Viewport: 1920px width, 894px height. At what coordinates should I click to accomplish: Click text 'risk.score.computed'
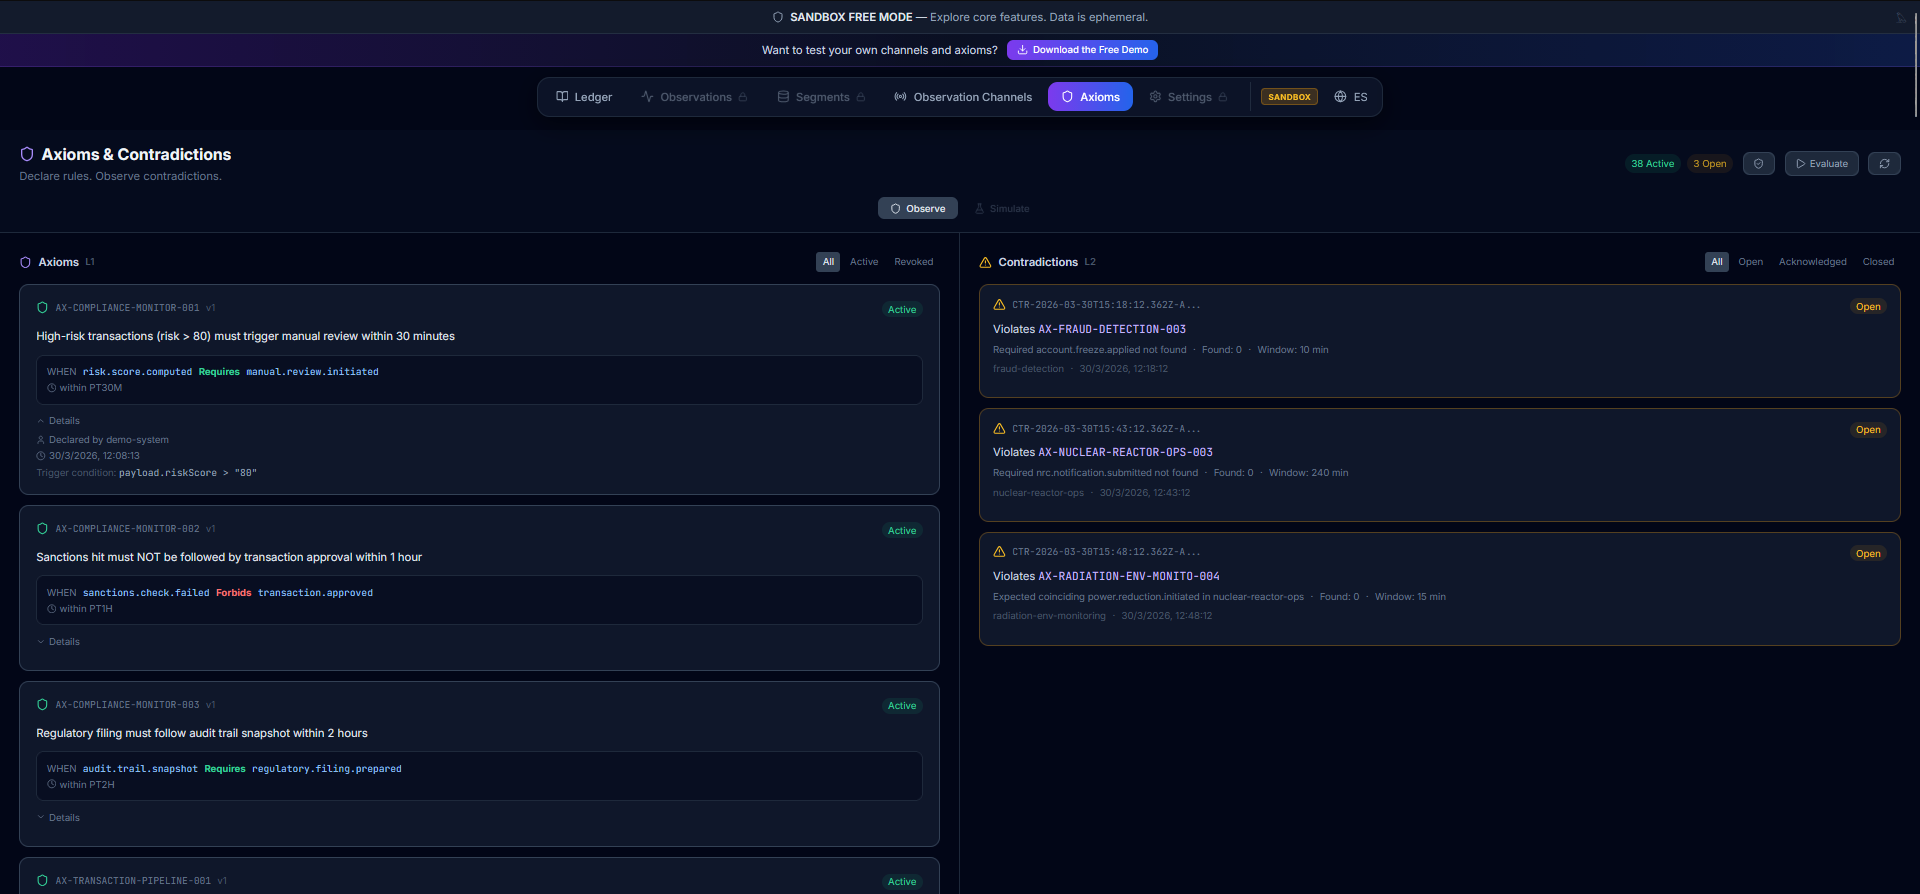click(137, 372)
